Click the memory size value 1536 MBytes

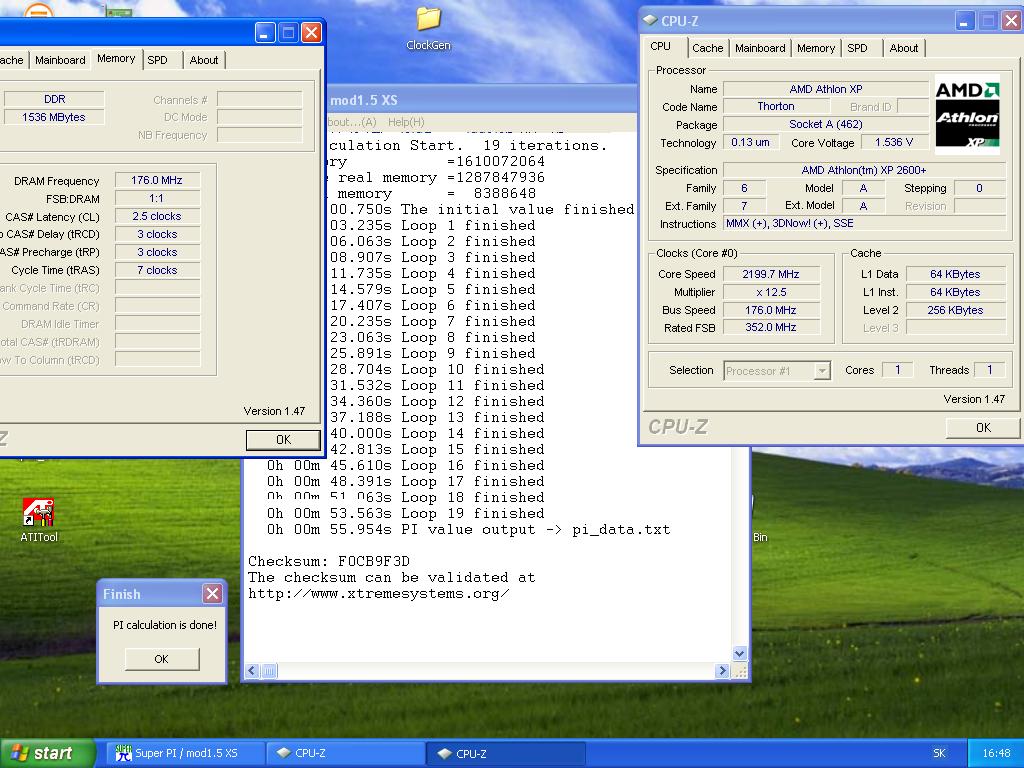point(54,117)
